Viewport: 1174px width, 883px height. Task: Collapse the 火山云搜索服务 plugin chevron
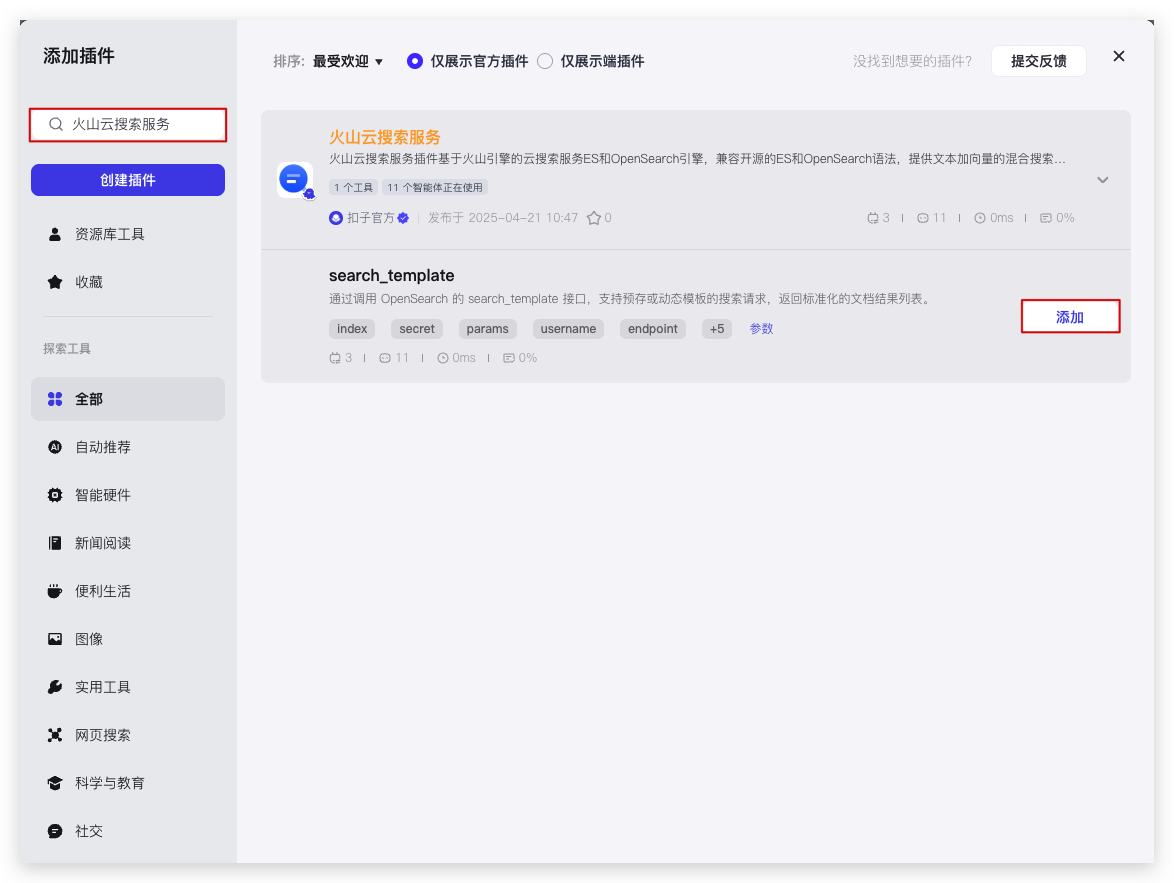(x=1103, y=180)
